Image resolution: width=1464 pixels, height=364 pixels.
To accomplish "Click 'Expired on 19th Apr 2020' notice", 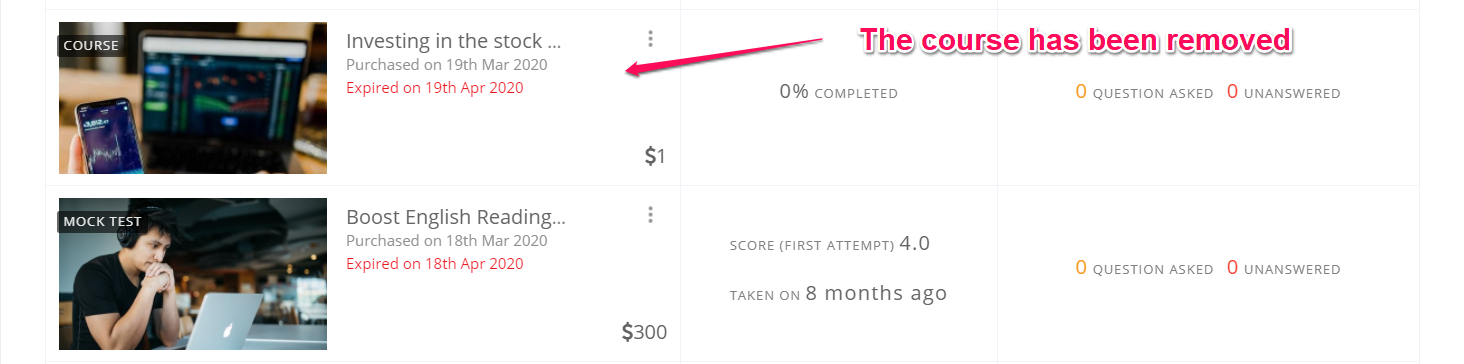I will tap(435, 88).
